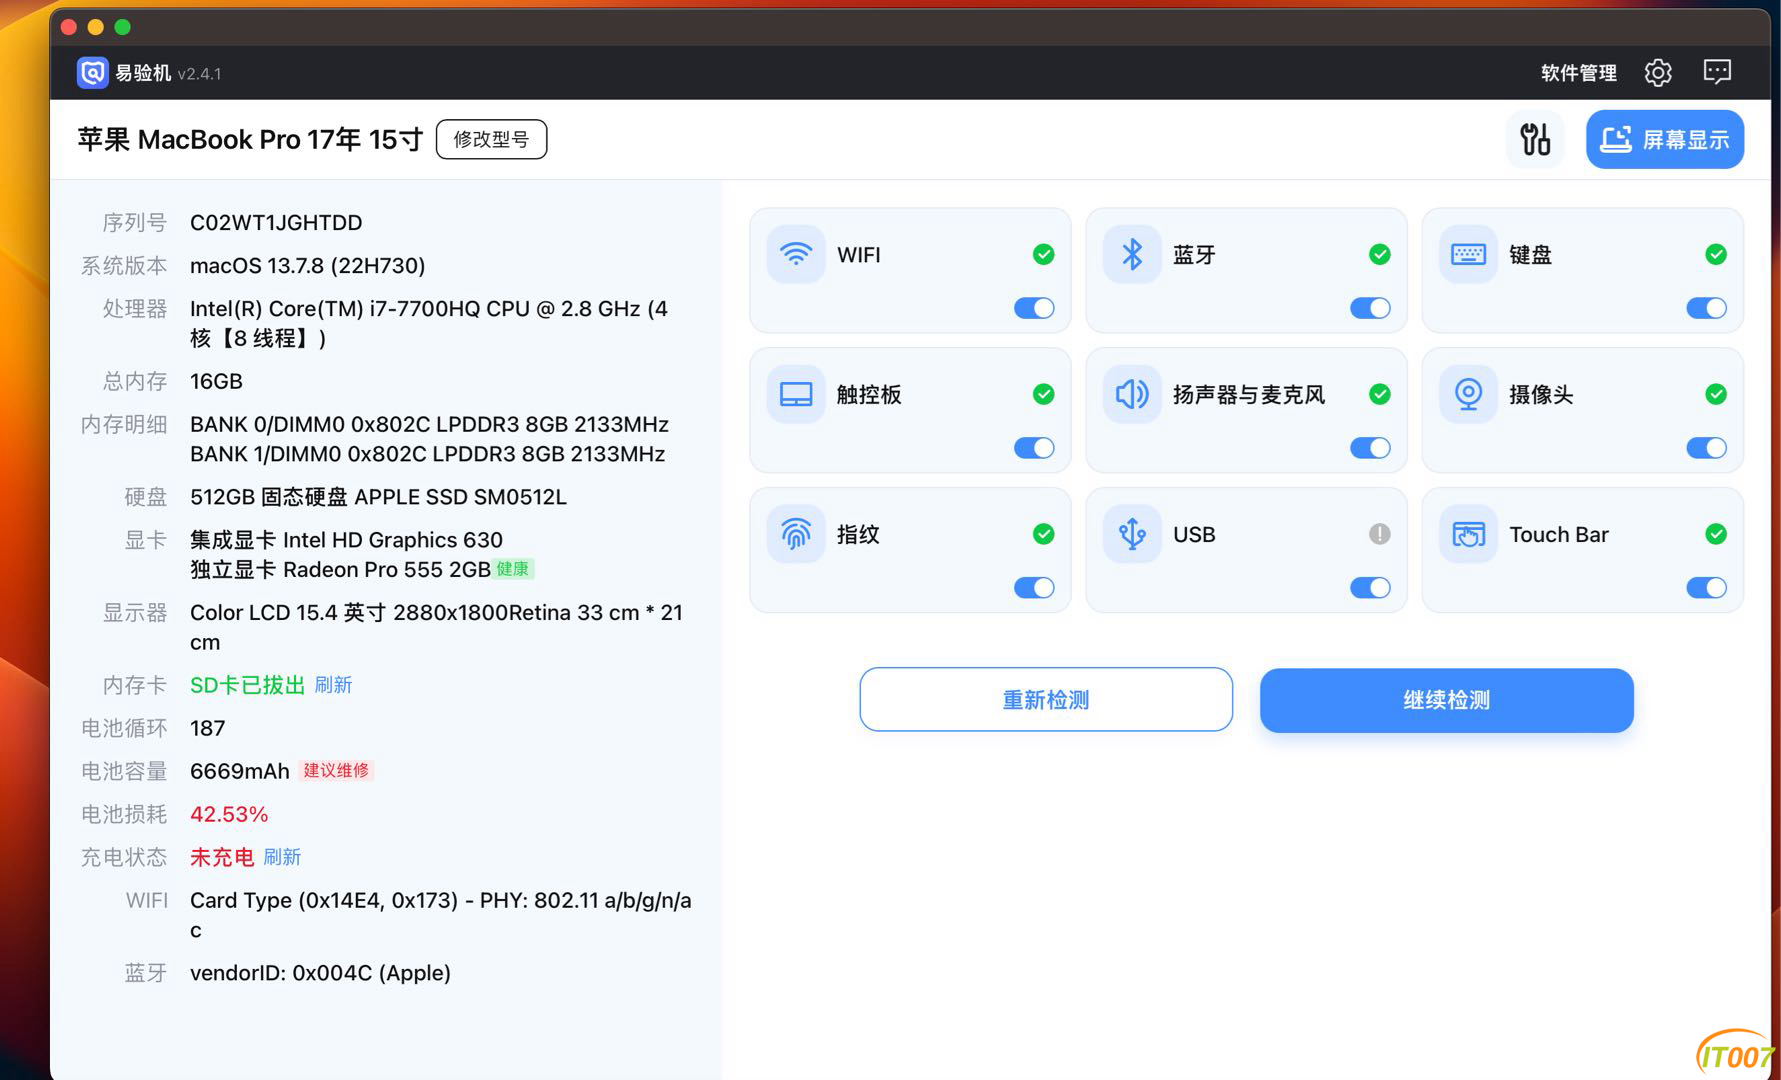The width and height of the screenshot is (1781, 1080).
Task: Toggle the 指纹 test switch
Action: tap(1034, 588)
